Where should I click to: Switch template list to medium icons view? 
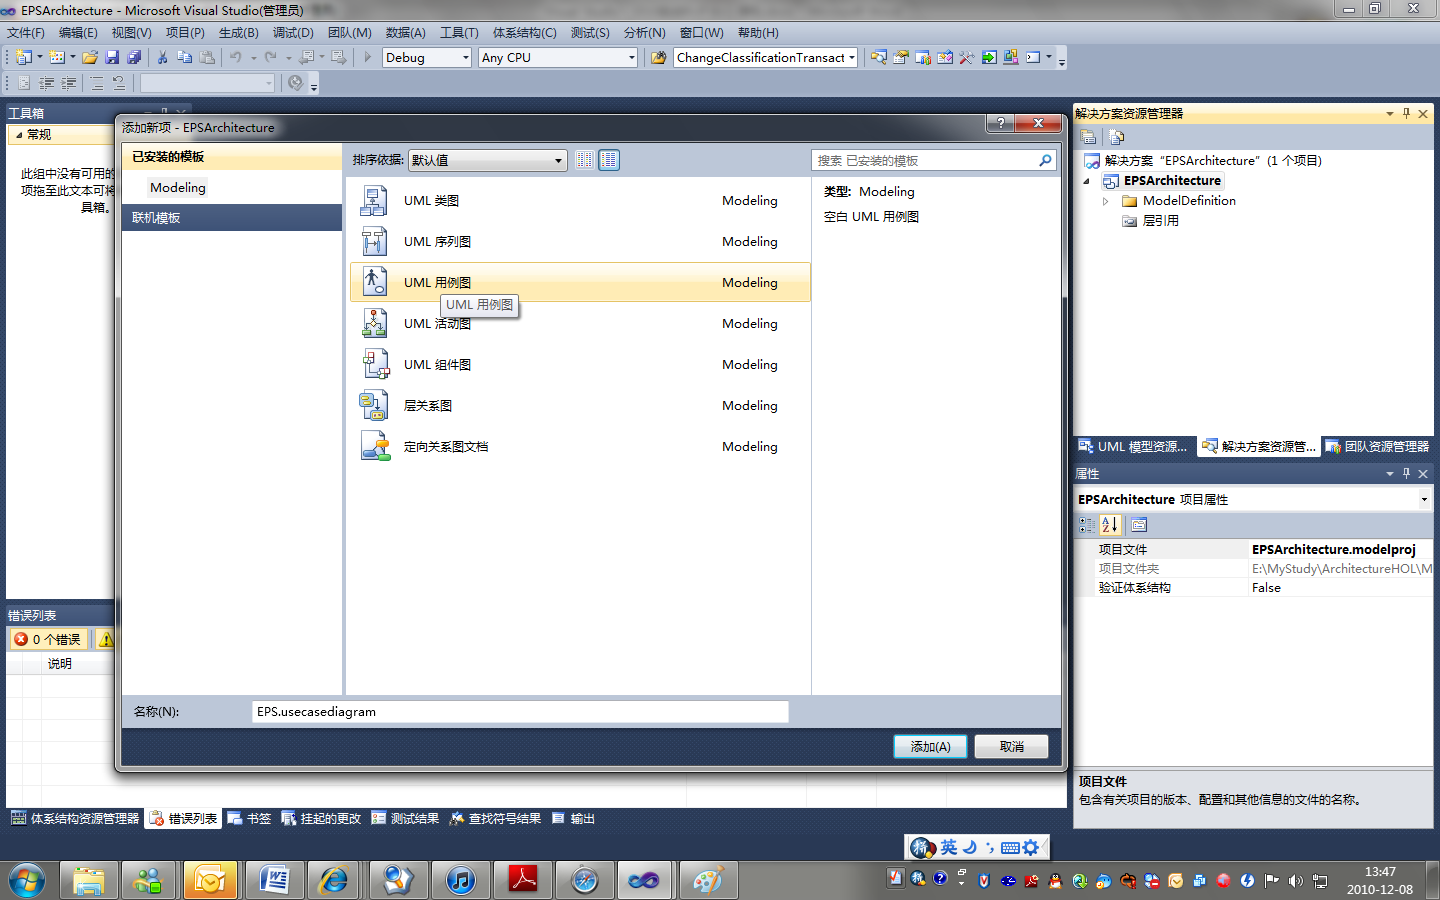609,160
